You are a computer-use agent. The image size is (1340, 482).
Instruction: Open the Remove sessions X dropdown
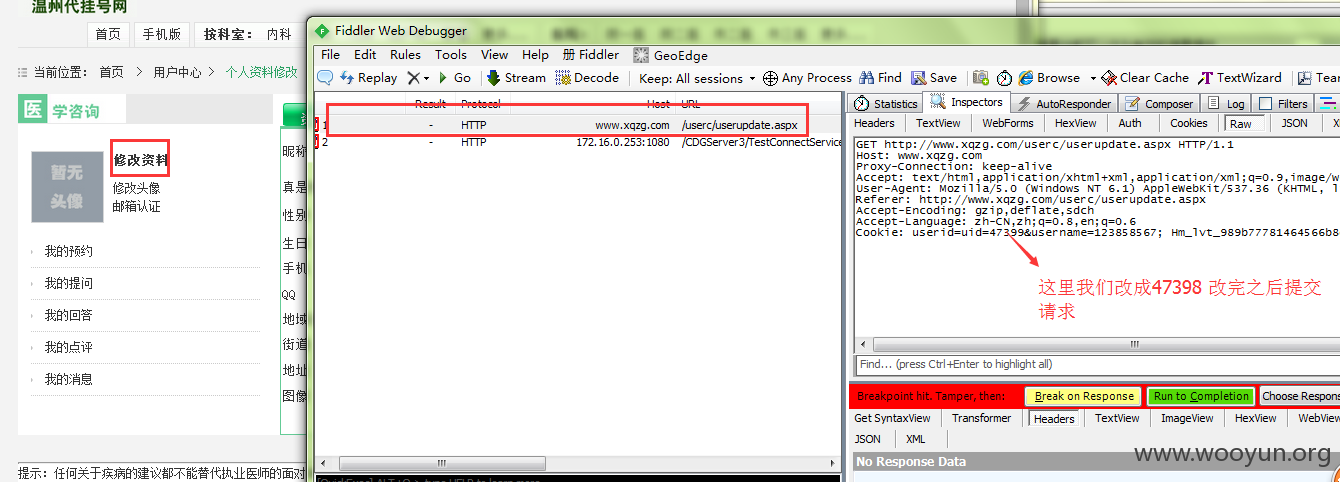(x=418, y=77)
